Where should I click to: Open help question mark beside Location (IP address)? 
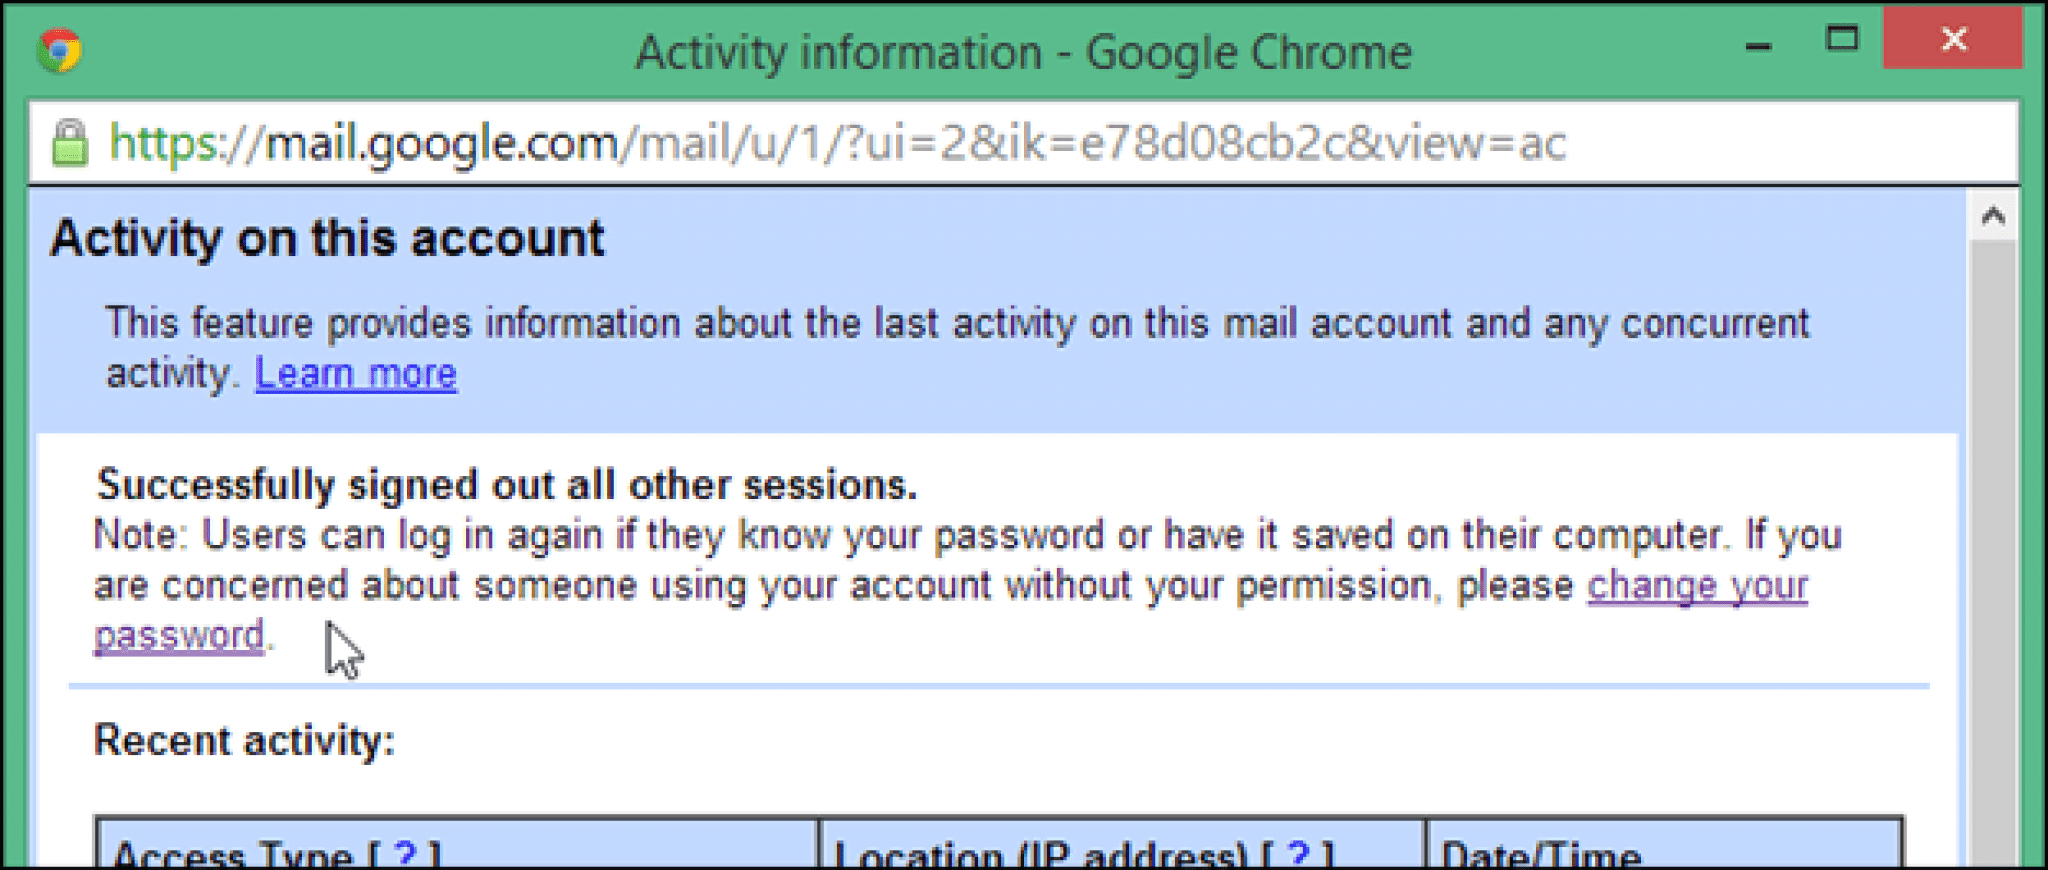coord(1297,855)
